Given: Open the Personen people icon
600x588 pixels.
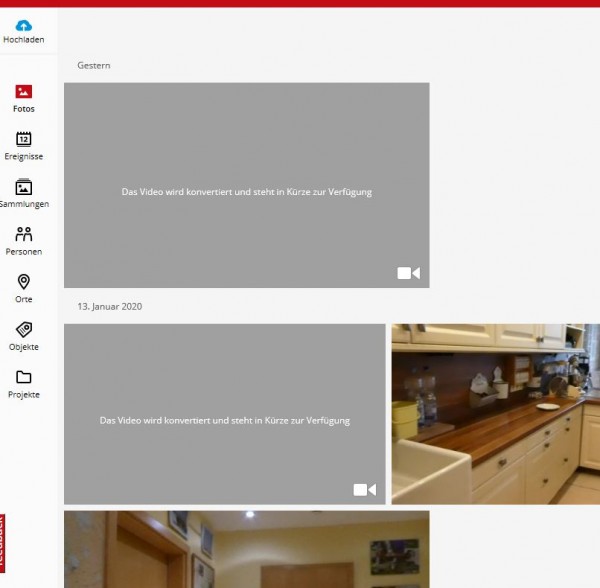Looking at the screenshot, I should 24,234.
